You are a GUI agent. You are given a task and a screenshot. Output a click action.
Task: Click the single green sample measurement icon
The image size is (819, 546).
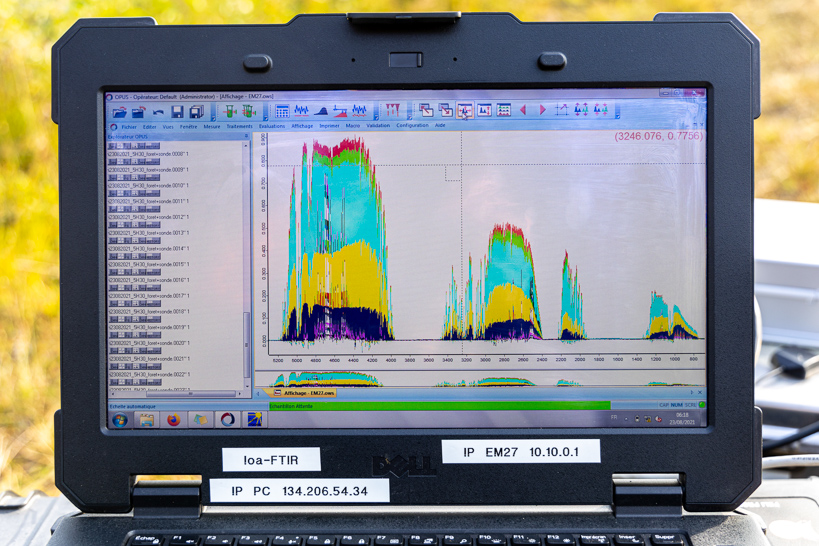[x=230, y=111]
